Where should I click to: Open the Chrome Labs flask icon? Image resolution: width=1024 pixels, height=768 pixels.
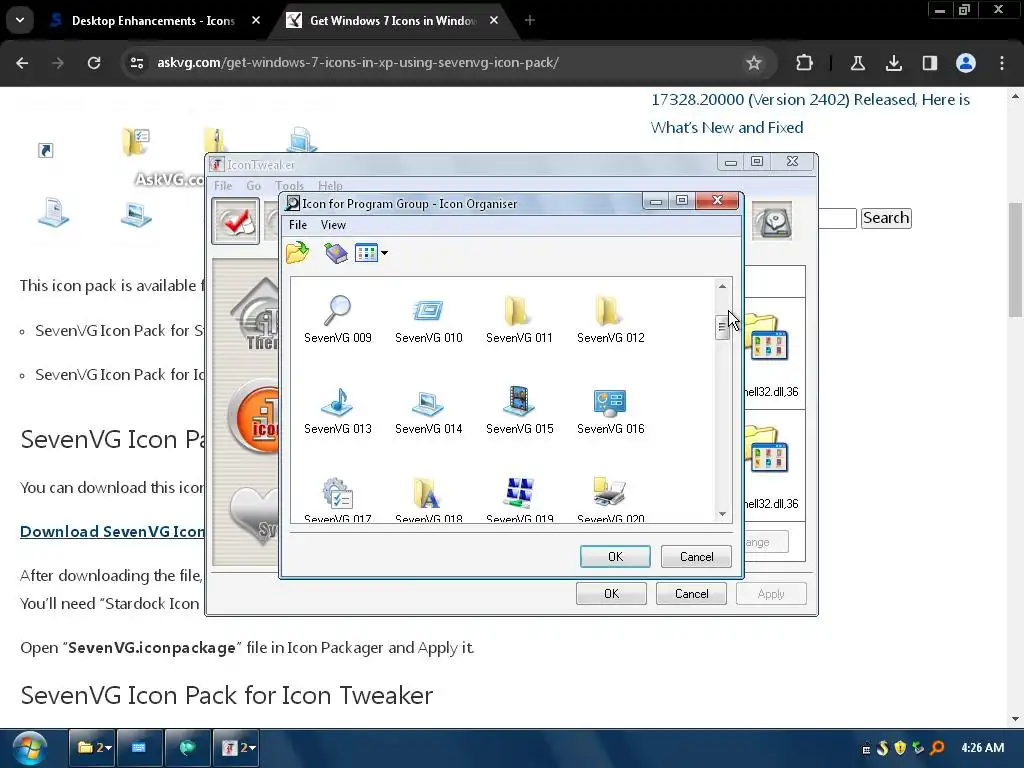(857, 63)
